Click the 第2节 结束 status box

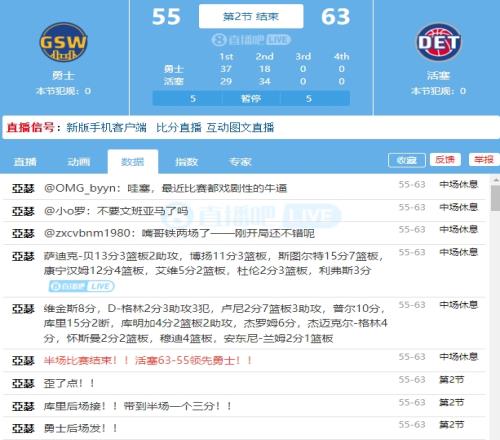[251, 16]
